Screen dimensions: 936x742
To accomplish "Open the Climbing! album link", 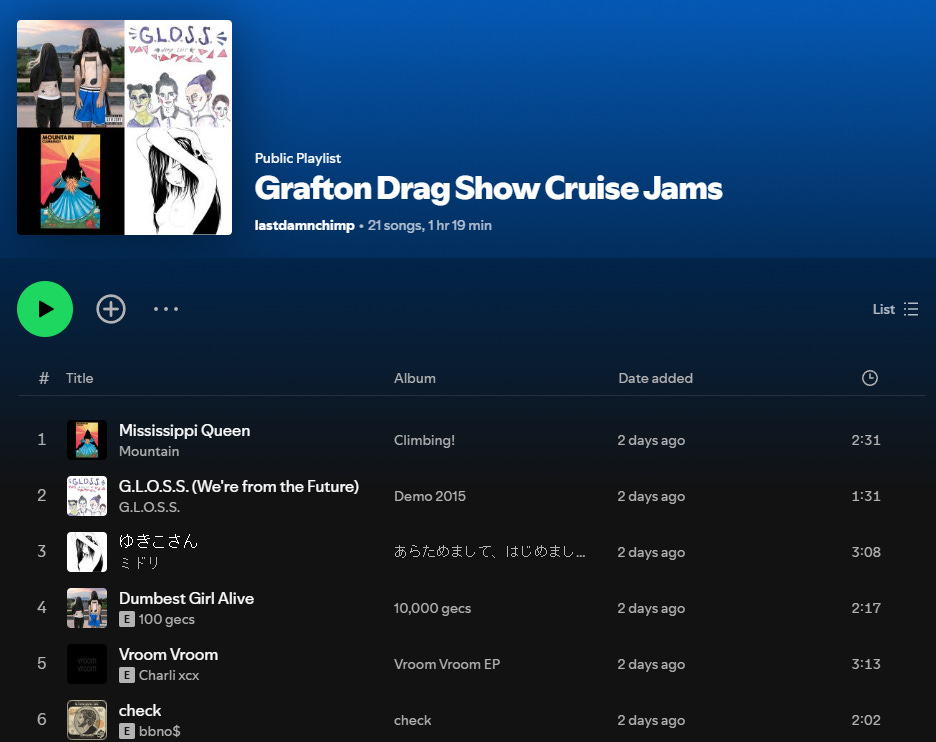I will 424,440.
